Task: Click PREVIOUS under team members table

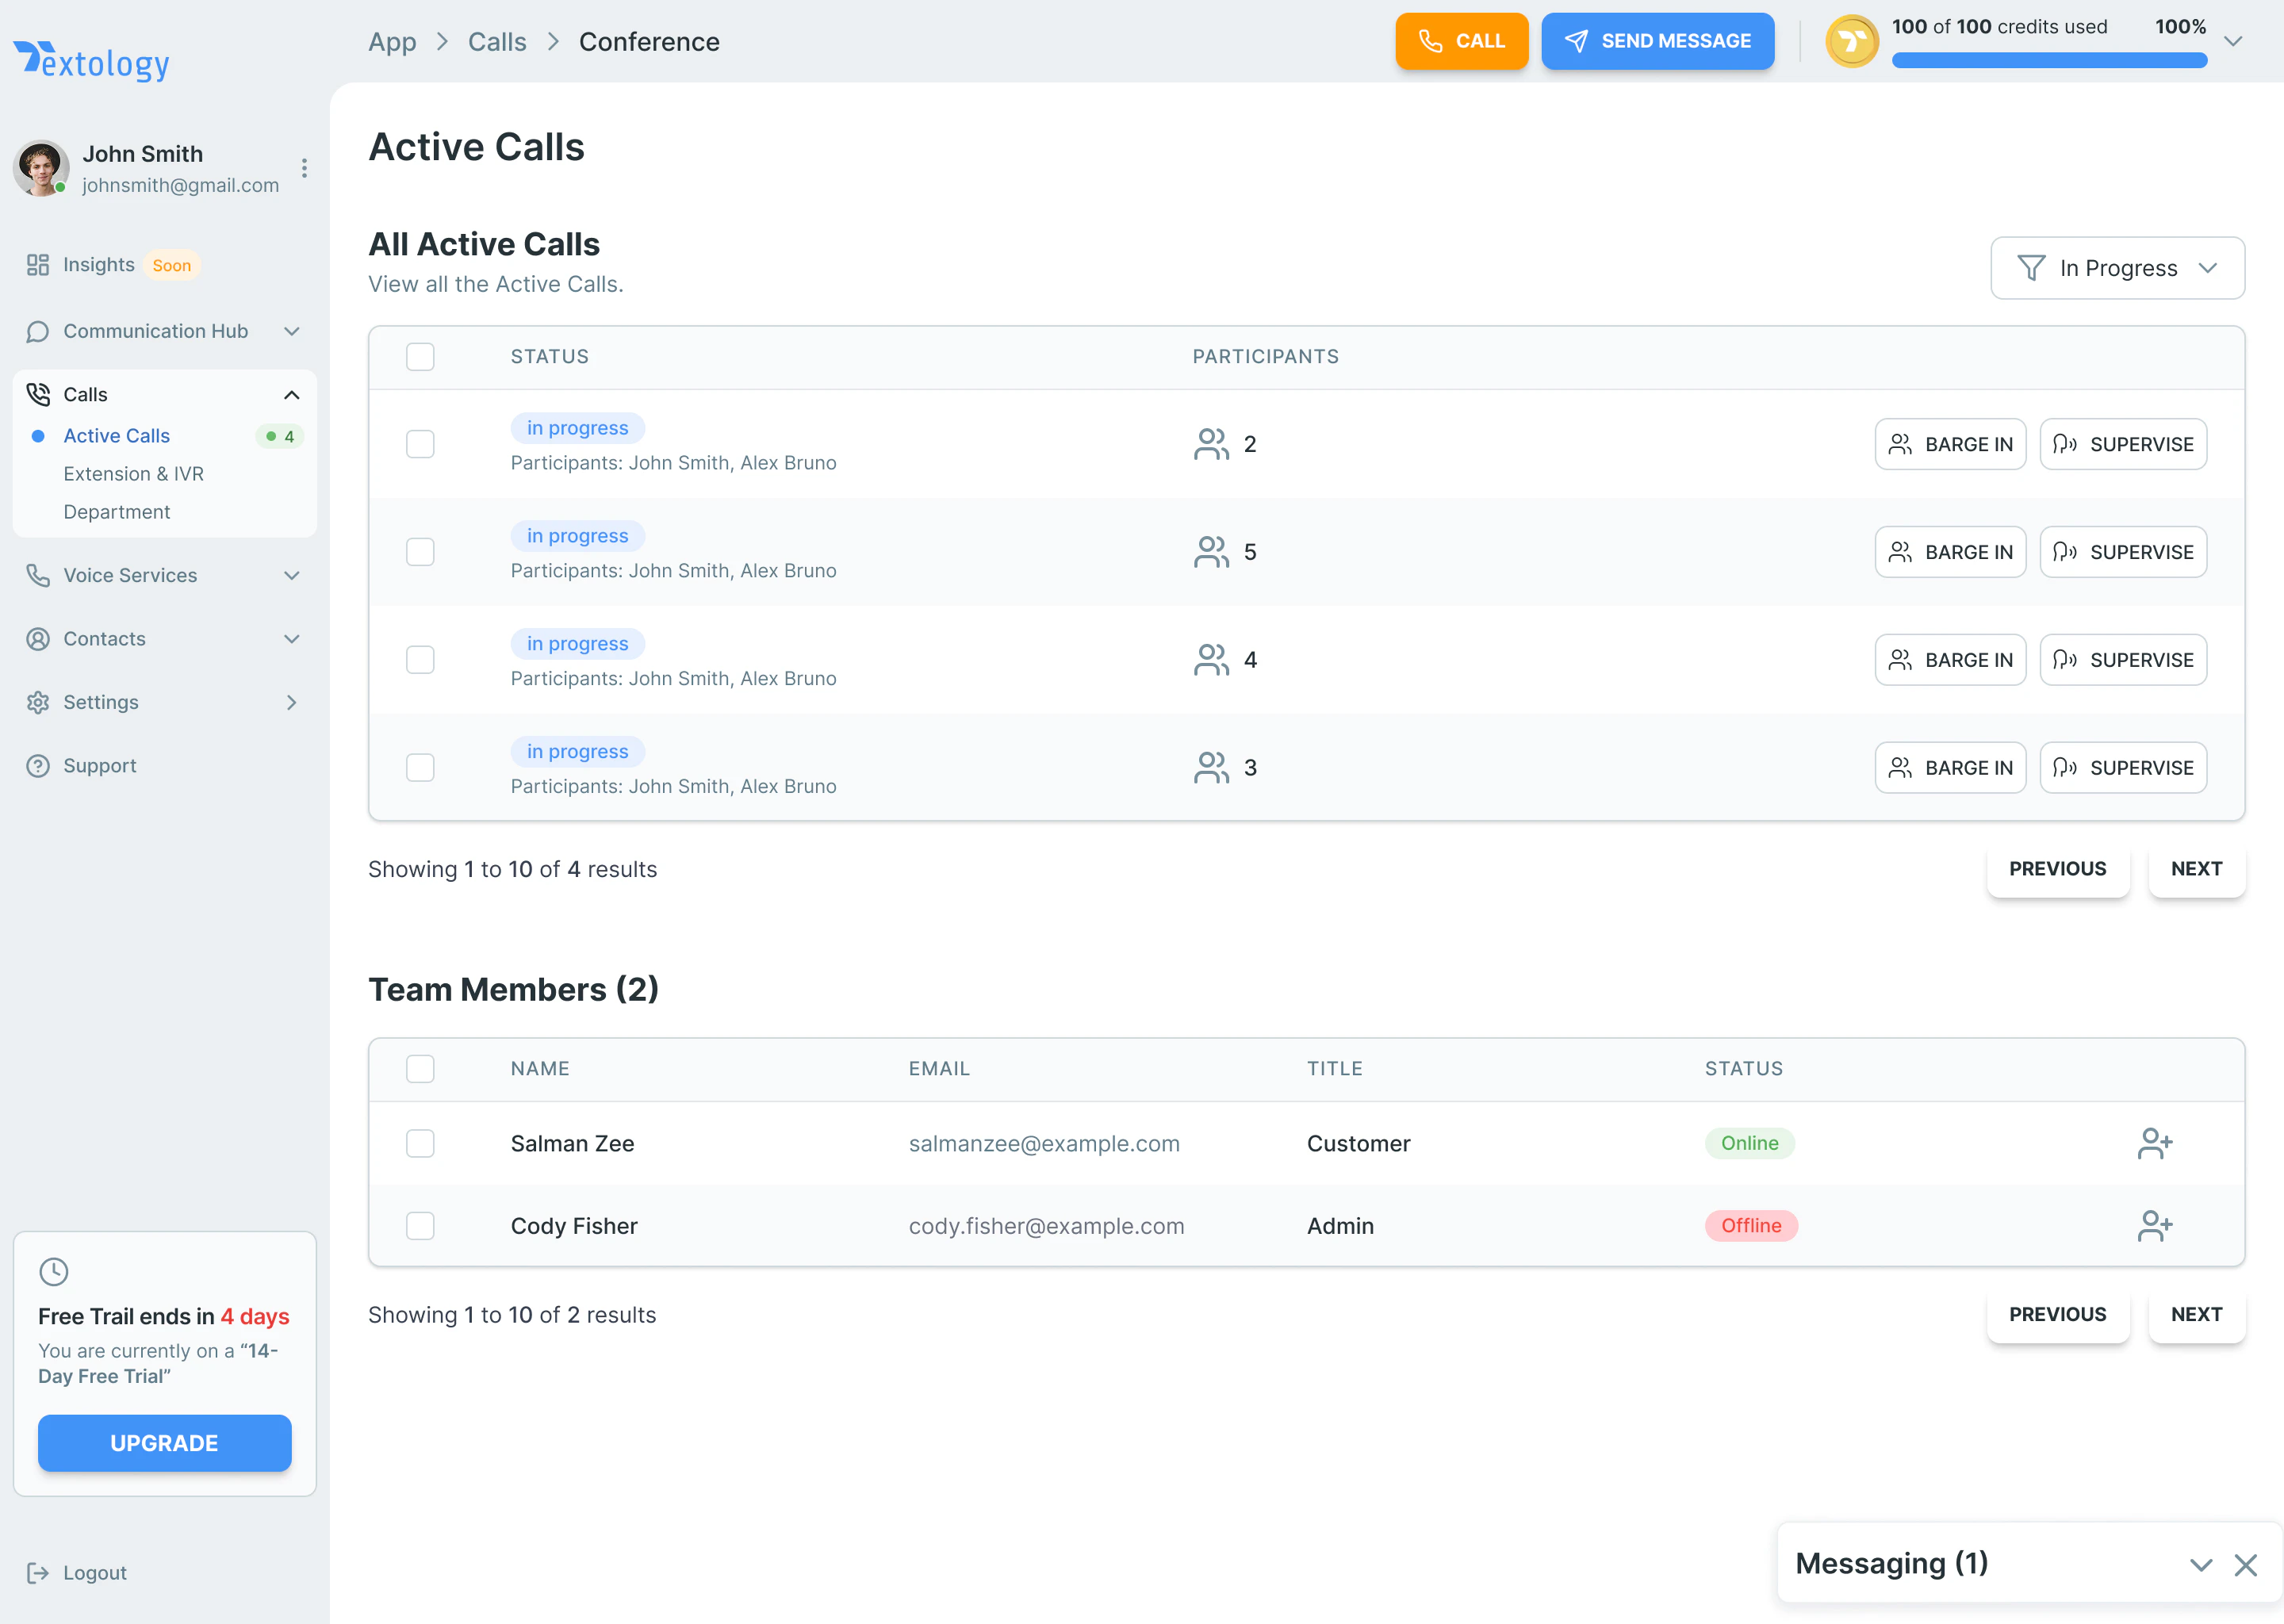Action: click(x=2057, y=1315)
